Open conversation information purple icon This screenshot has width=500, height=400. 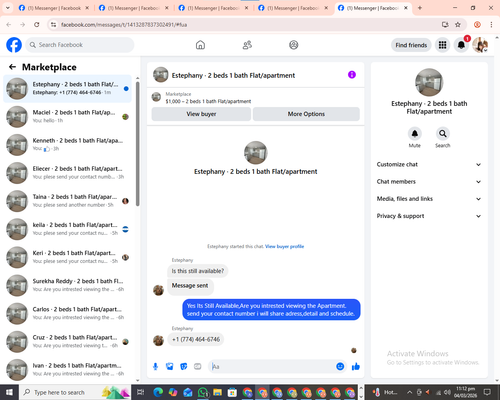point(352,75)
